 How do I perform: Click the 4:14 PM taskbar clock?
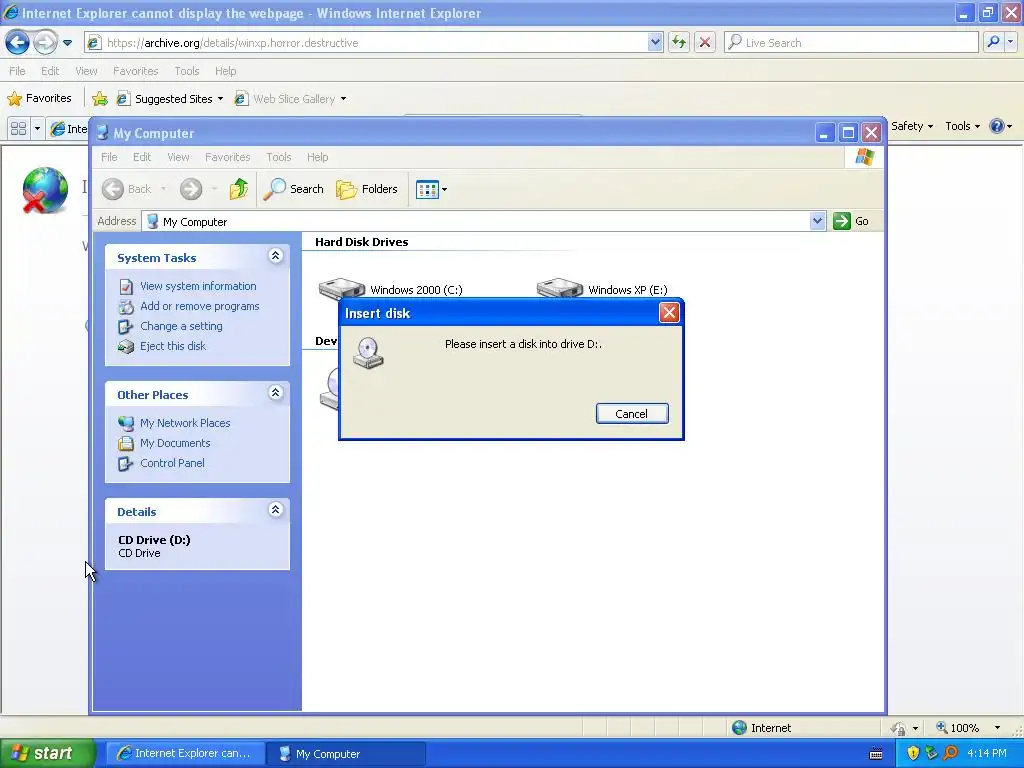[987, 754]
